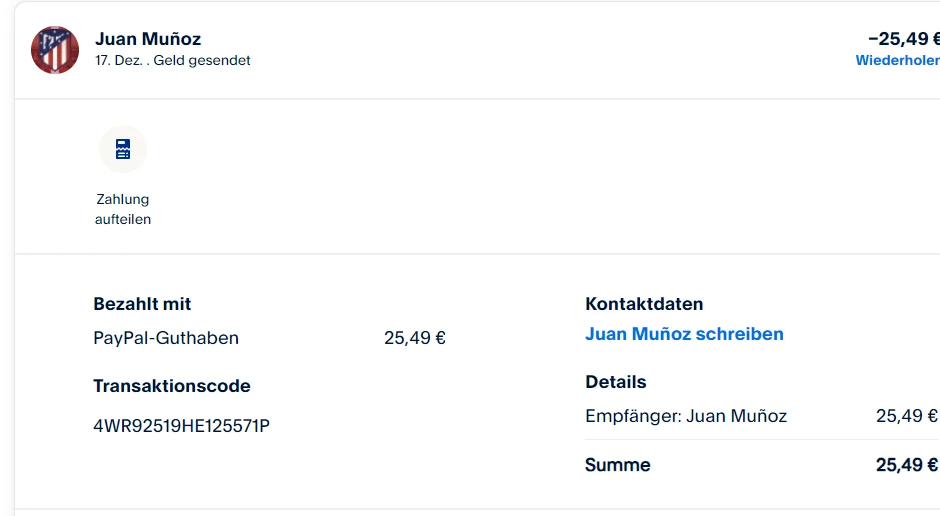The height and width of the screenshot is (516, 940).
Task: Click the Details heading
Action: 616,382
